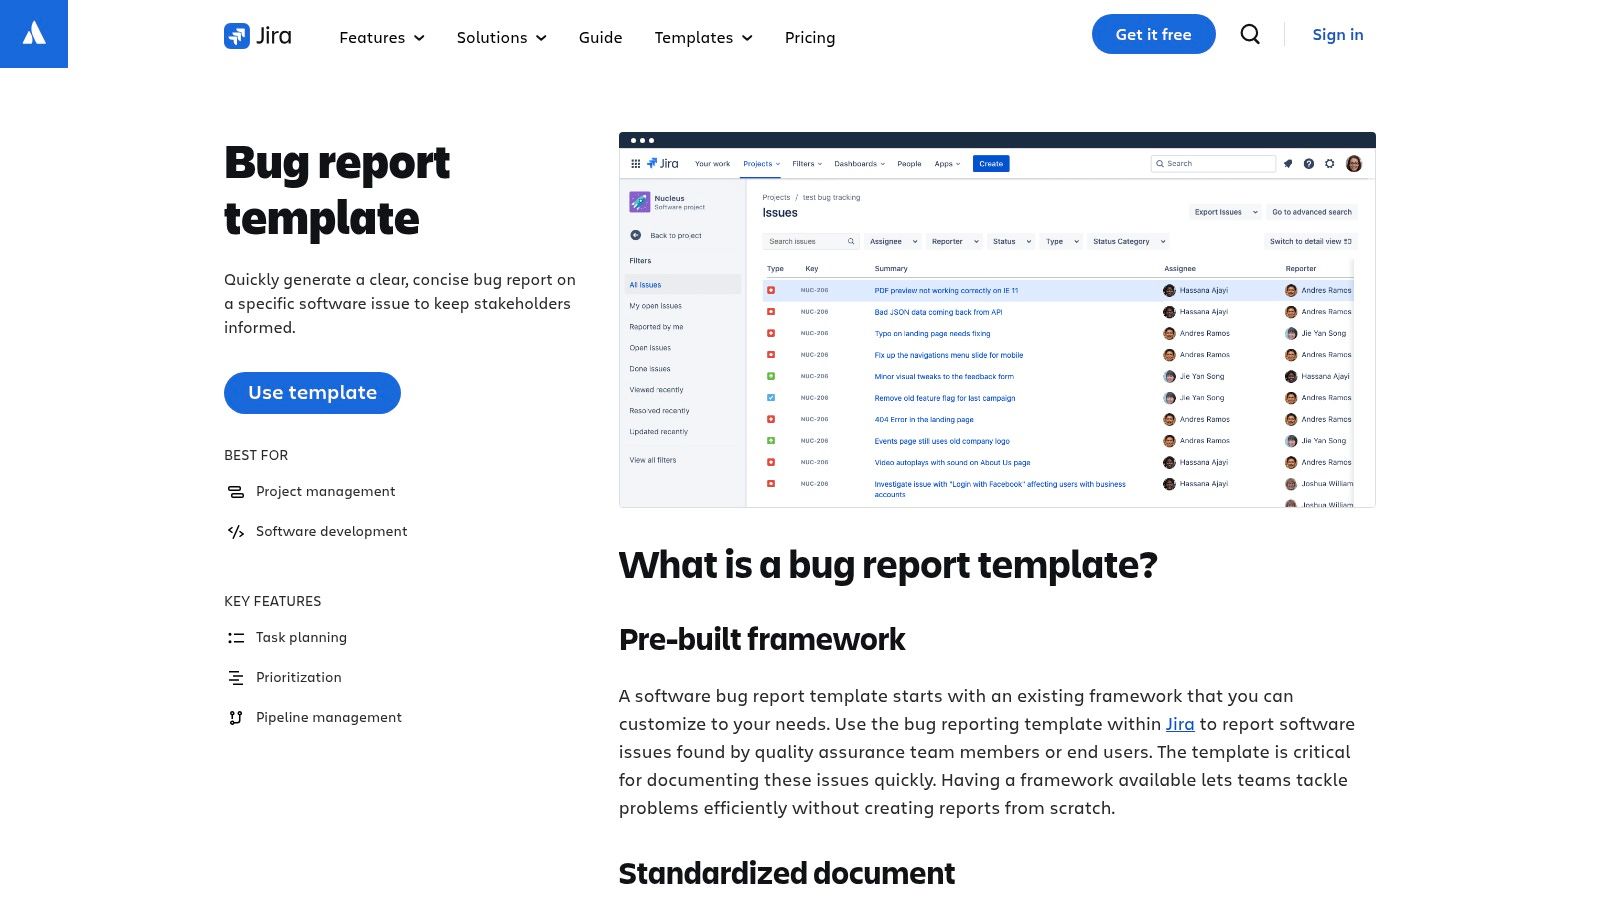
Task: Open the Status filter dropdown in the screenshot
Action: coord(1010,241)
